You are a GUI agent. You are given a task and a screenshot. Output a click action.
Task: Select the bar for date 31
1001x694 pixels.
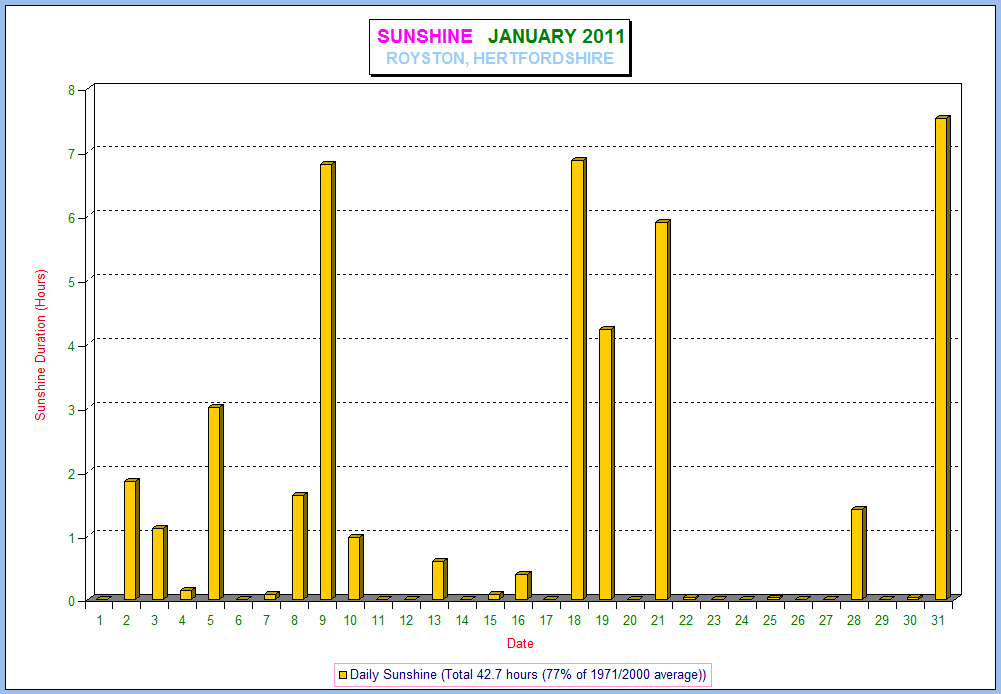pyautogui.click(x=943, y=358)
